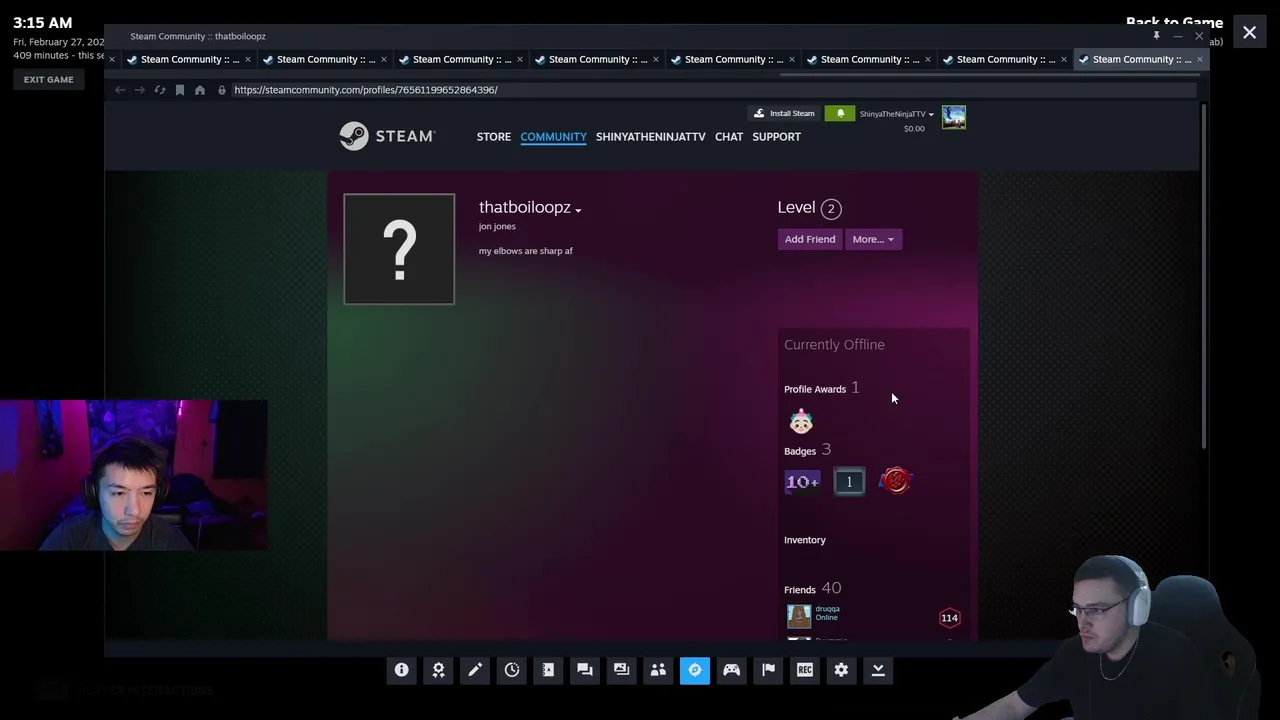Click the Level 2 badge circle
This screenshot has height=720, width=1280.
(x=830, y=208)
